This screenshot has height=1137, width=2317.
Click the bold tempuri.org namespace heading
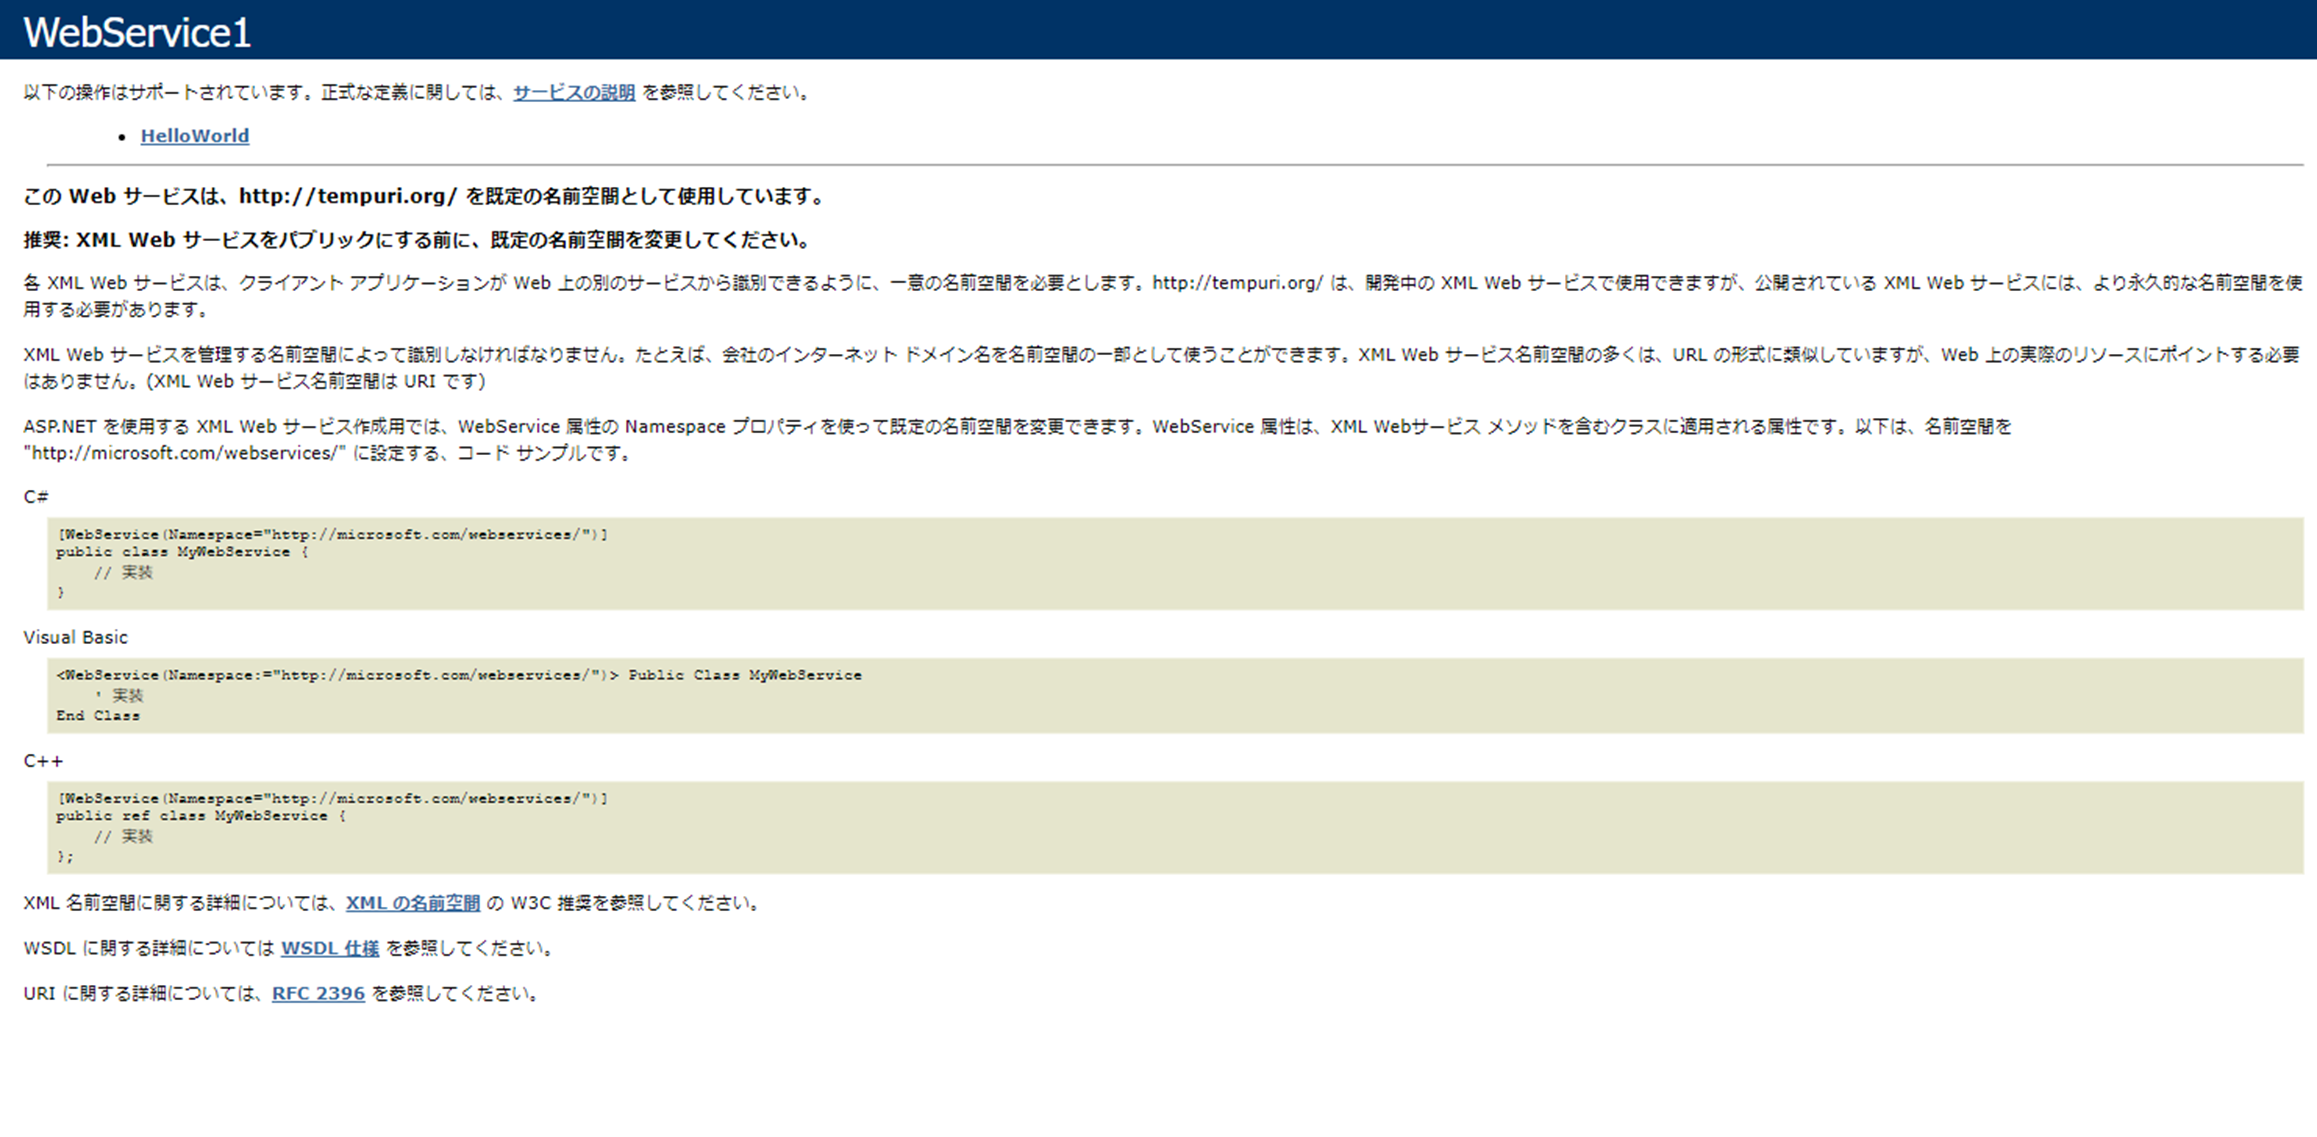tap(424, 196)
